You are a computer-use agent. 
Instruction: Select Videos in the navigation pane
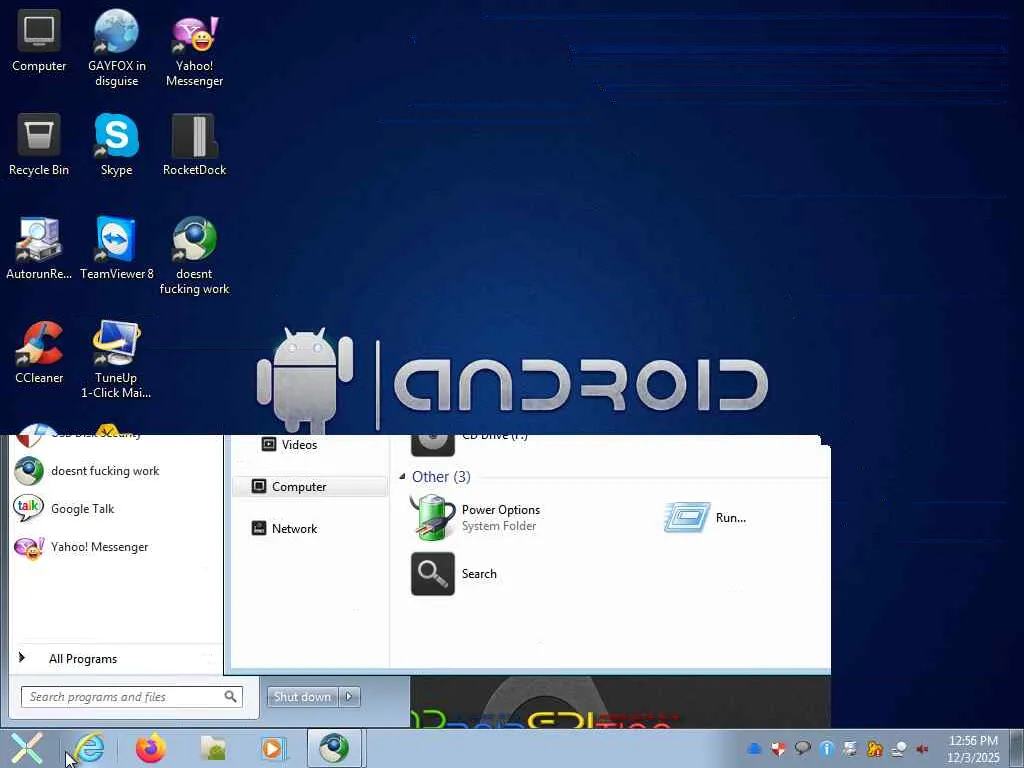tap(289, 445)
